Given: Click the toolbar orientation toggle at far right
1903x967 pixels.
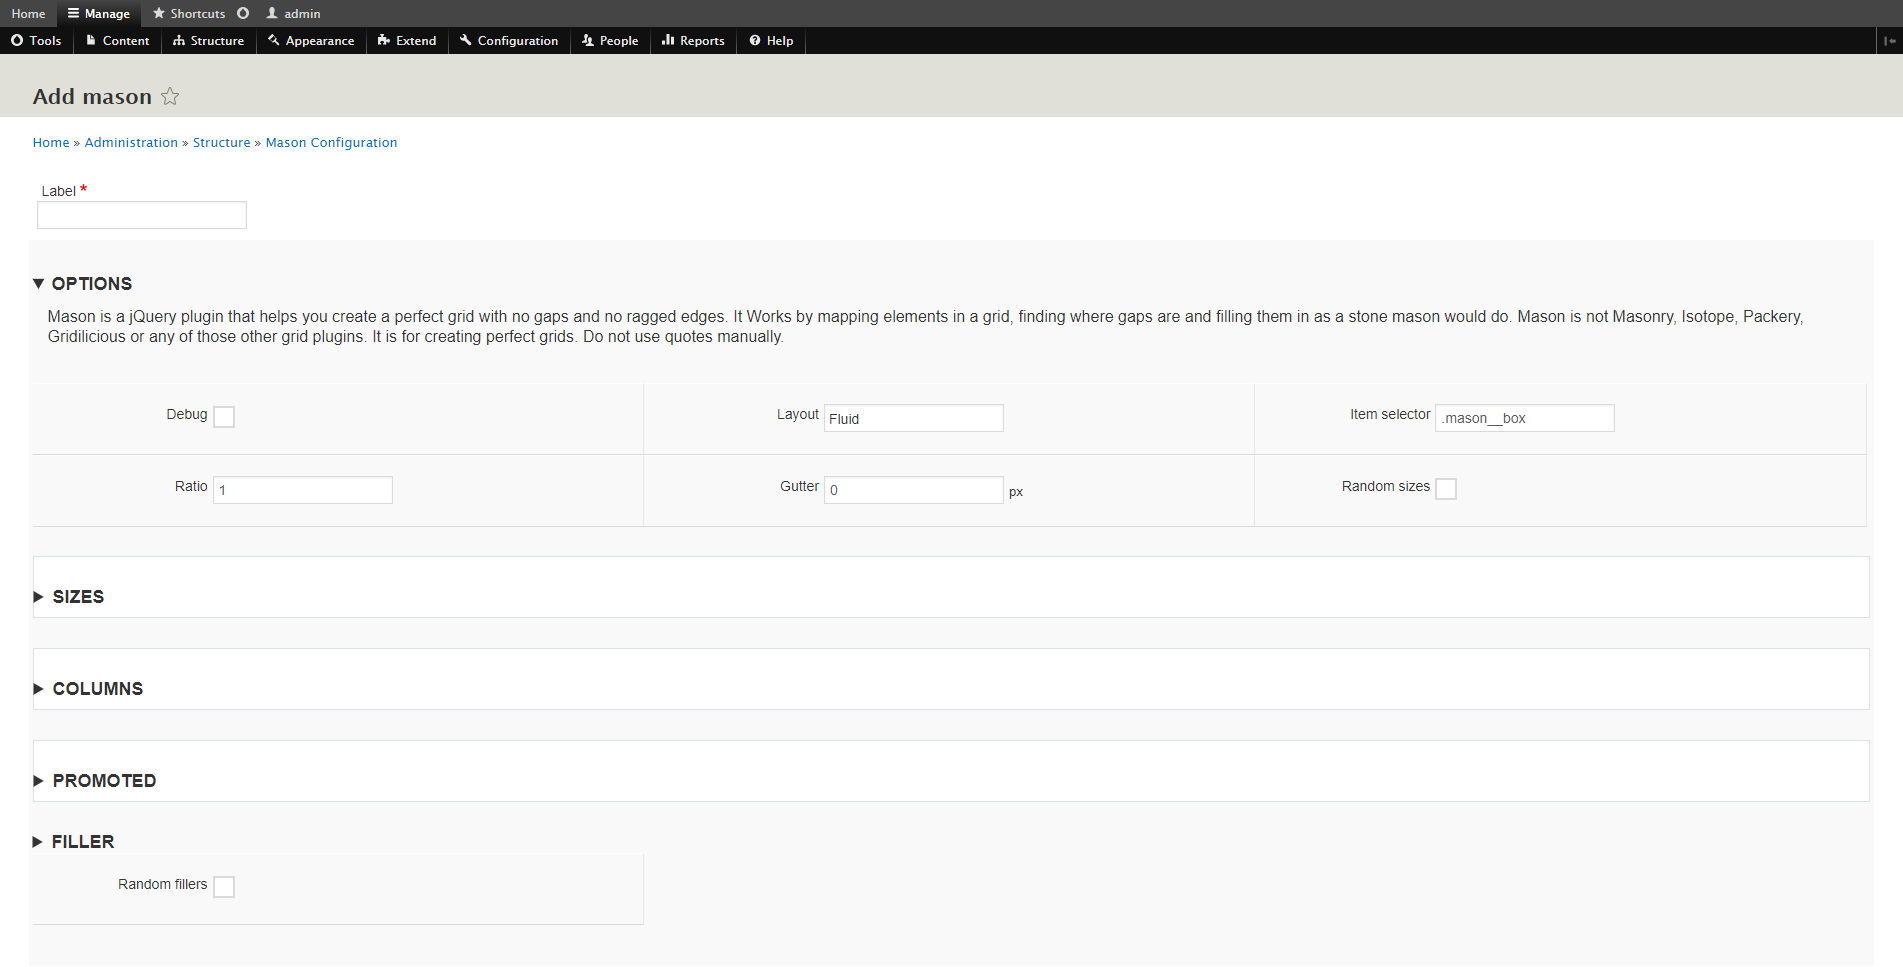Looking at the screenshot, I should coord(1889,41).
